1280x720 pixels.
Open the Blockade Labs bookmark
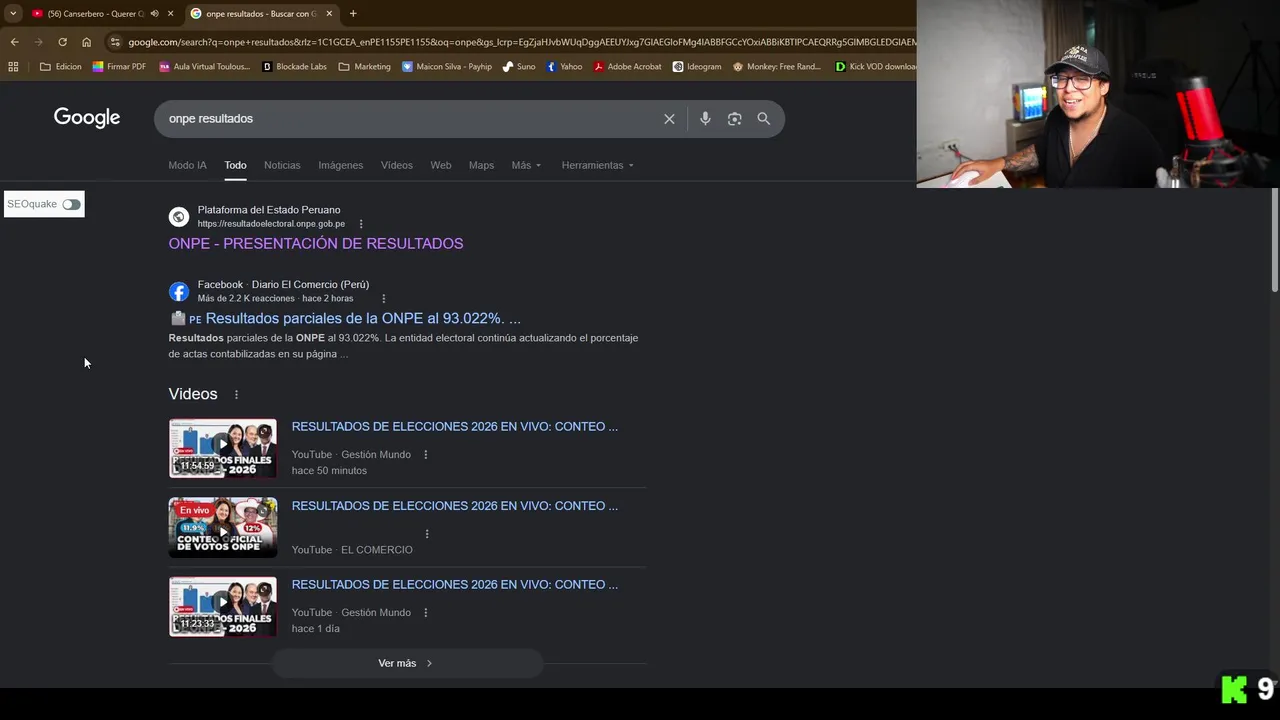pyautogui.click(x=295, y=67)
